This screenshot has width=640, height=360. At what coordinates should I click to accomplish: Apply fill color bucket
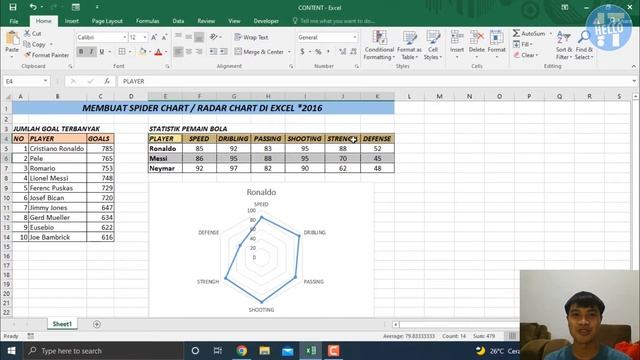[x=142, y=52]
